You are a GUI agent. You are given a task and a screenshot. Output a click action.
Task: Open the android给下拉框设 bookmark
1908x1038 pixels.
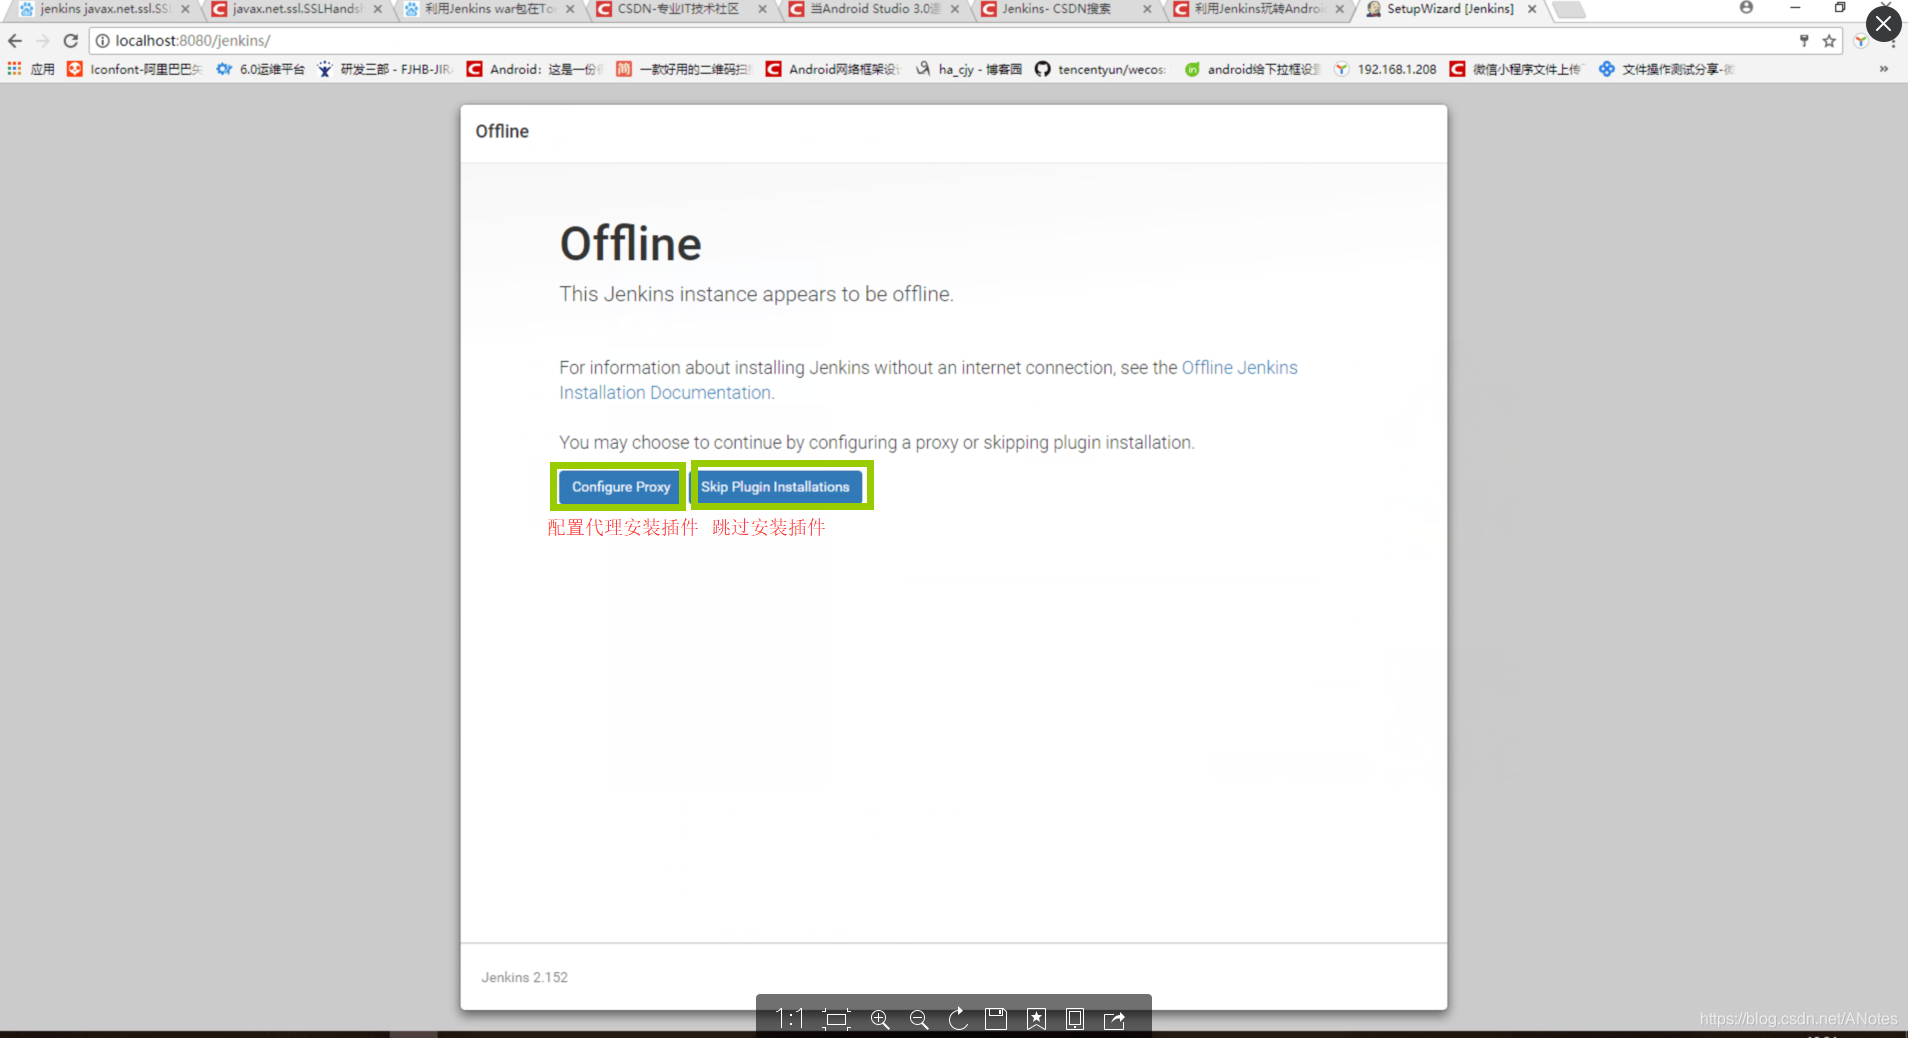point(1252,69)
